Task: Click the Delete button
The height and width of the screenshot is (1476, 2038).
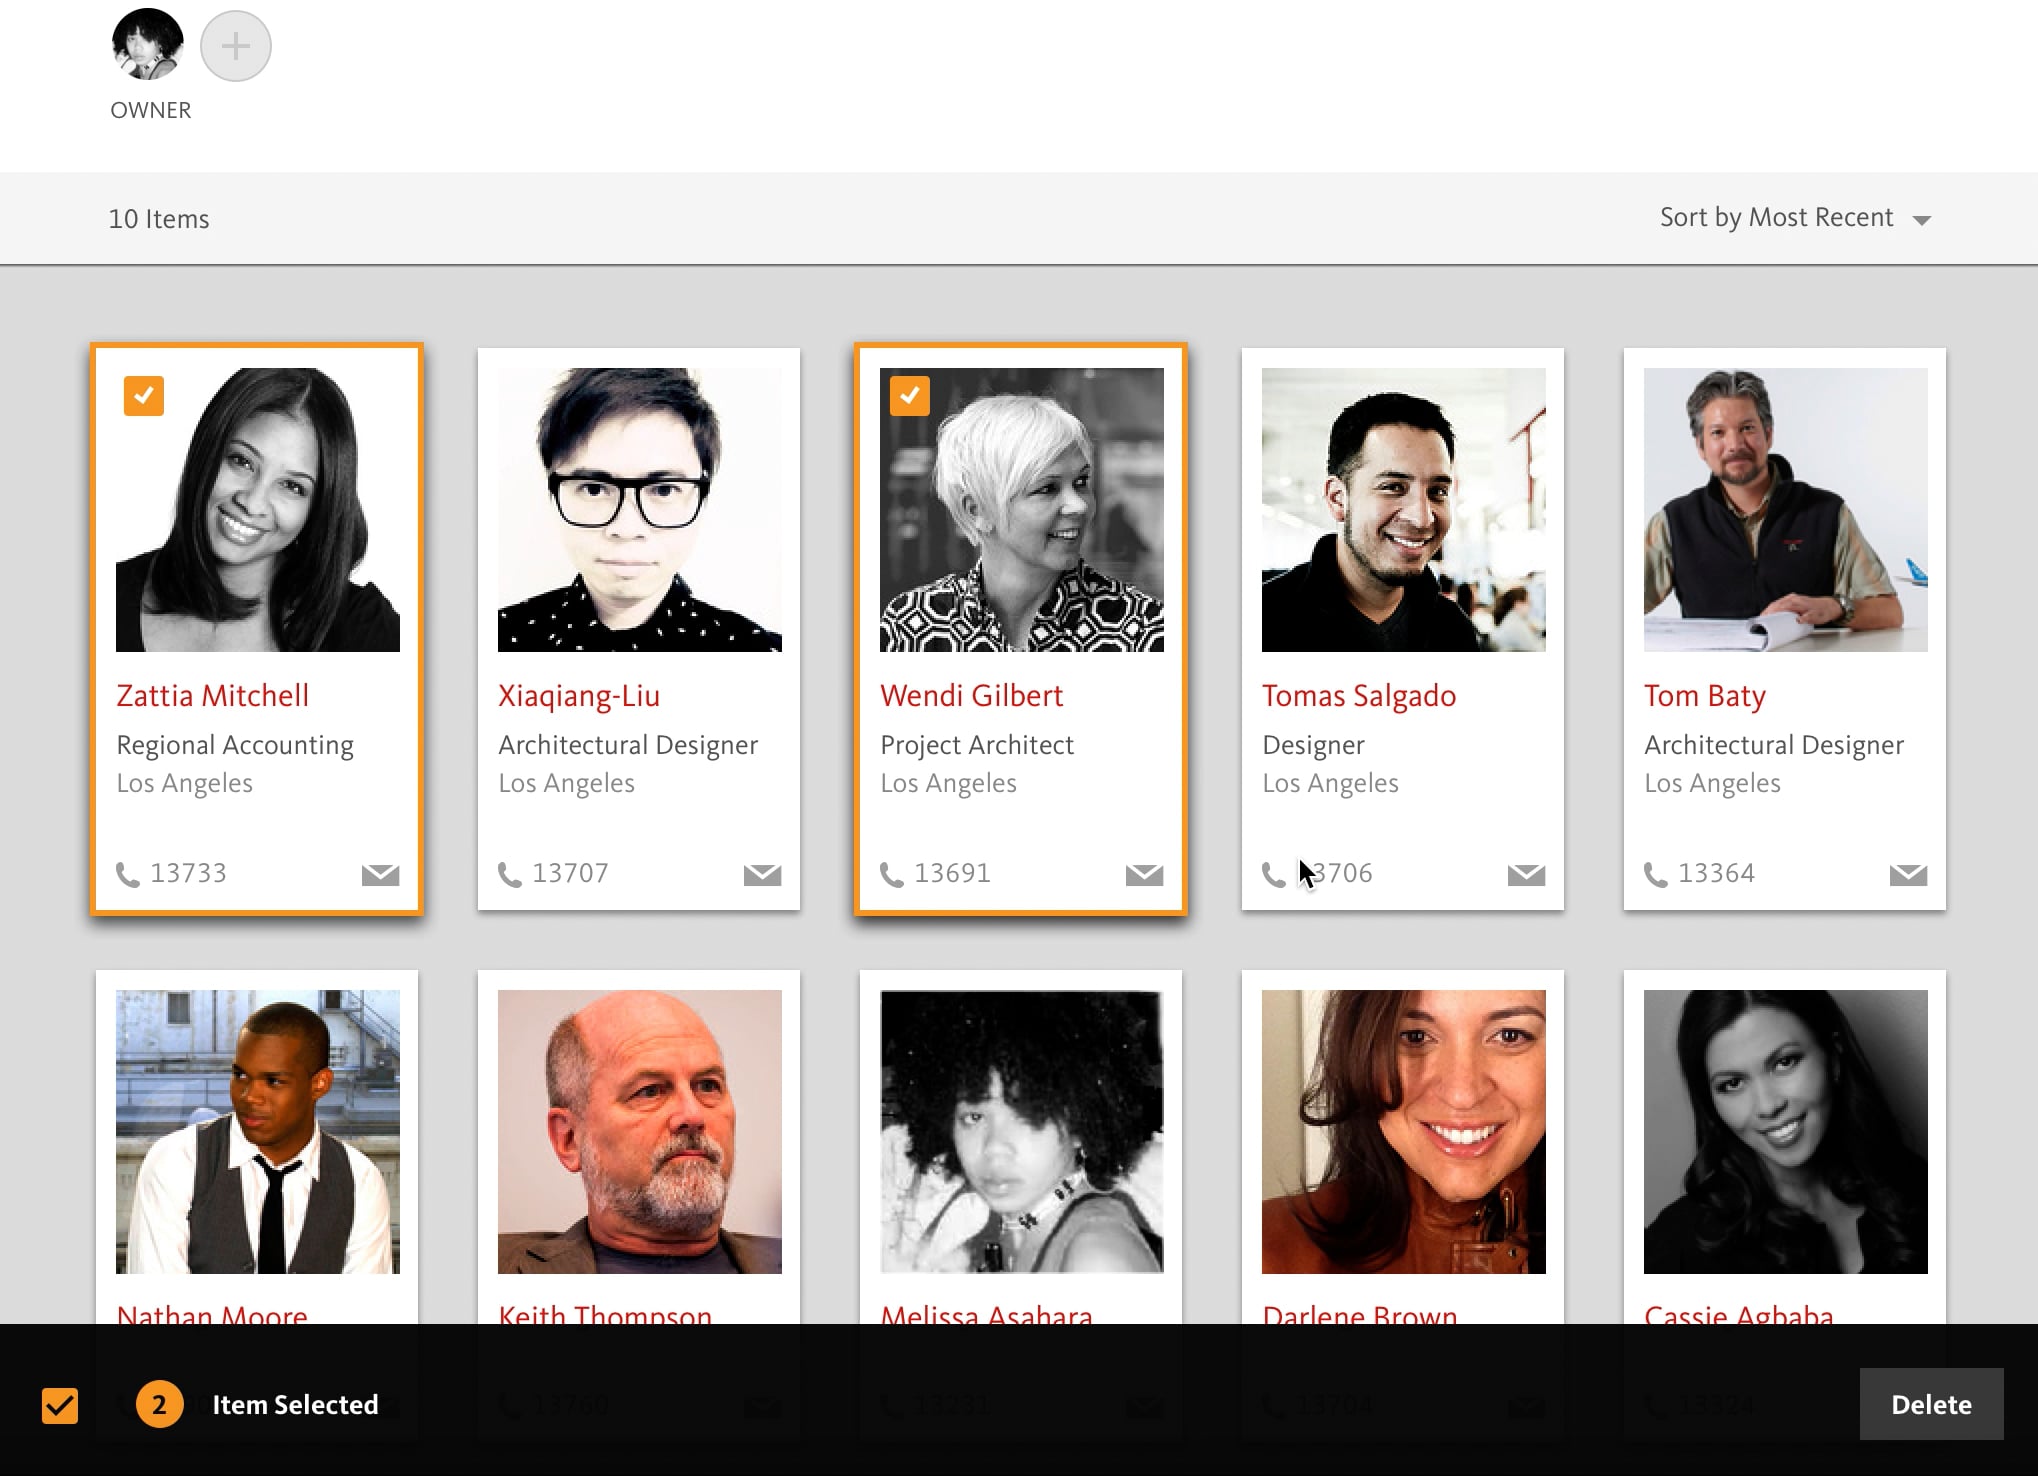Action: click(x=1930, y=1404)
